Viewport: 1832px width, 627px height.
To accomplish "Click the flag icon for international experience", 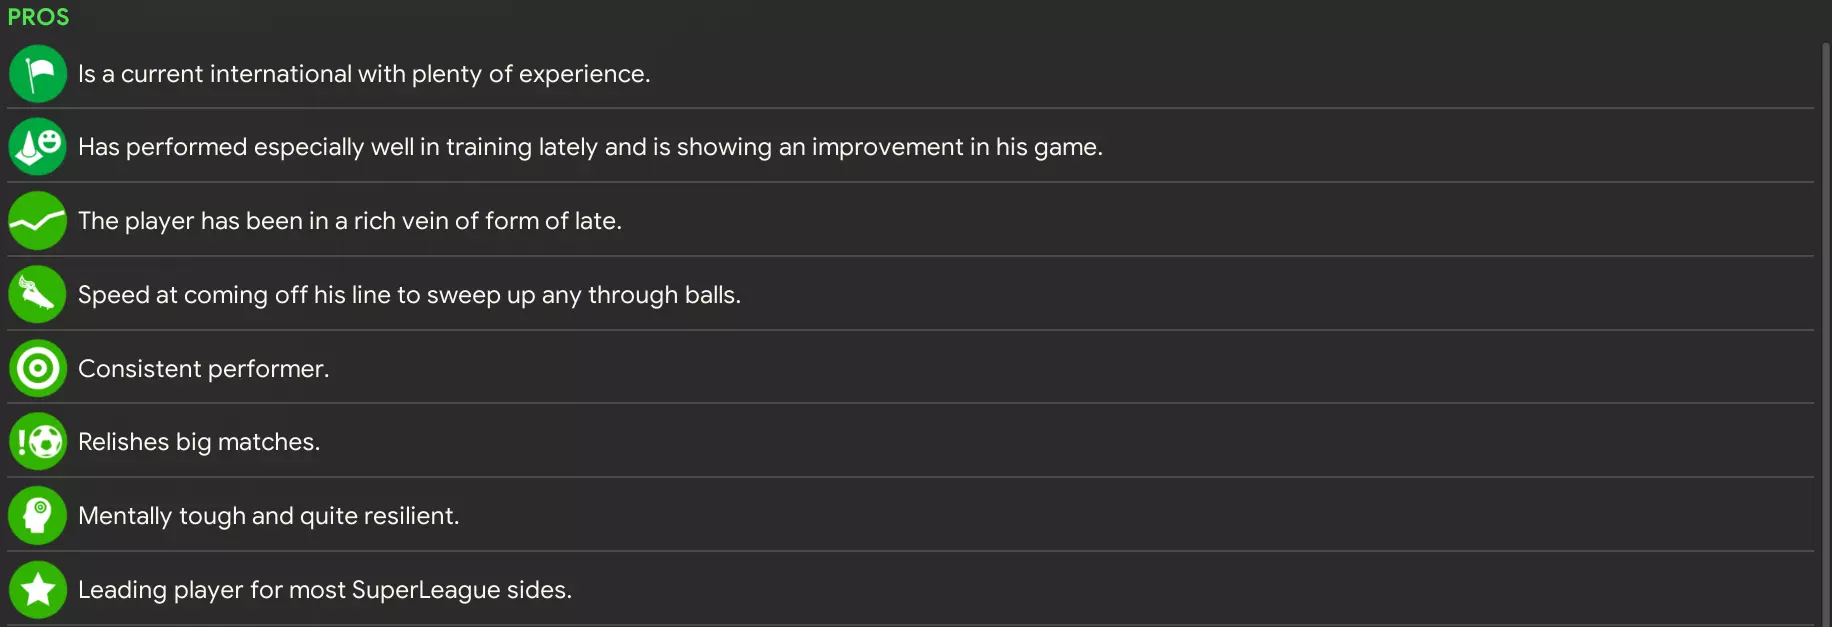I will (38, 74).
